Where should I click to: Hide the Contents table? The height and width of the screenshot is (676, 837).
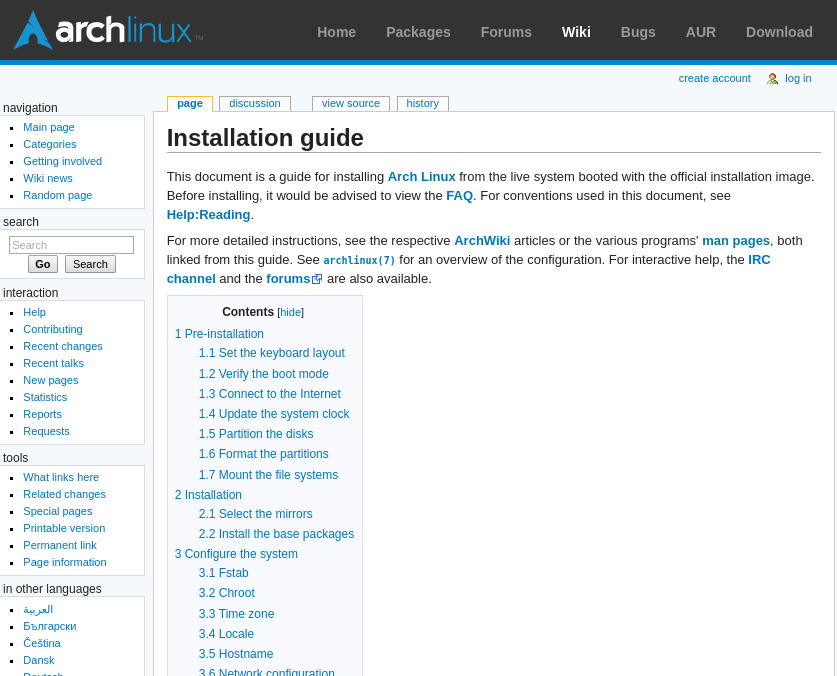click(x=290, y=312)
